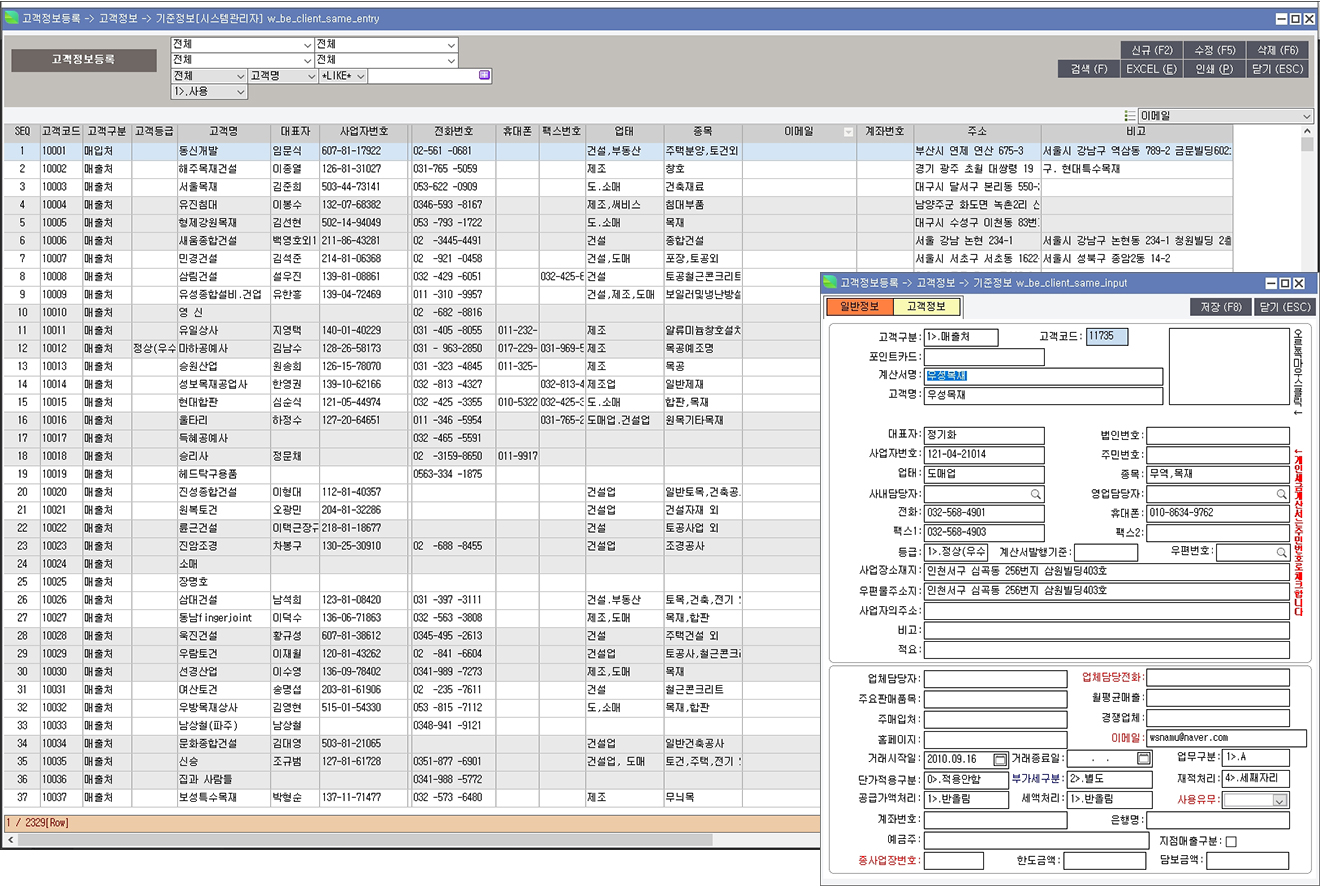Open the 사용유무 dropdown in dialog

coord(1280,800)
